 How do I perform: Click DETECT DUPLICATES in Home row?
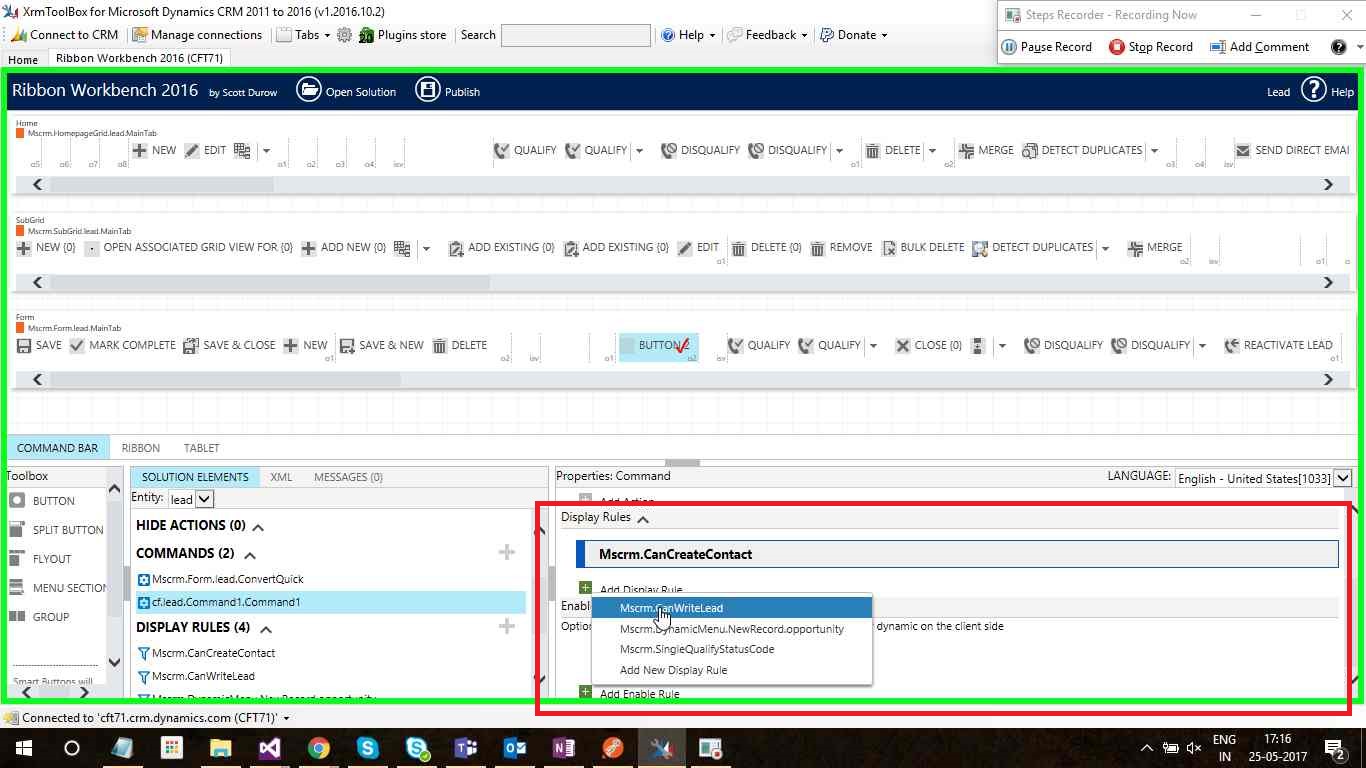click(x=1082, y=150)
